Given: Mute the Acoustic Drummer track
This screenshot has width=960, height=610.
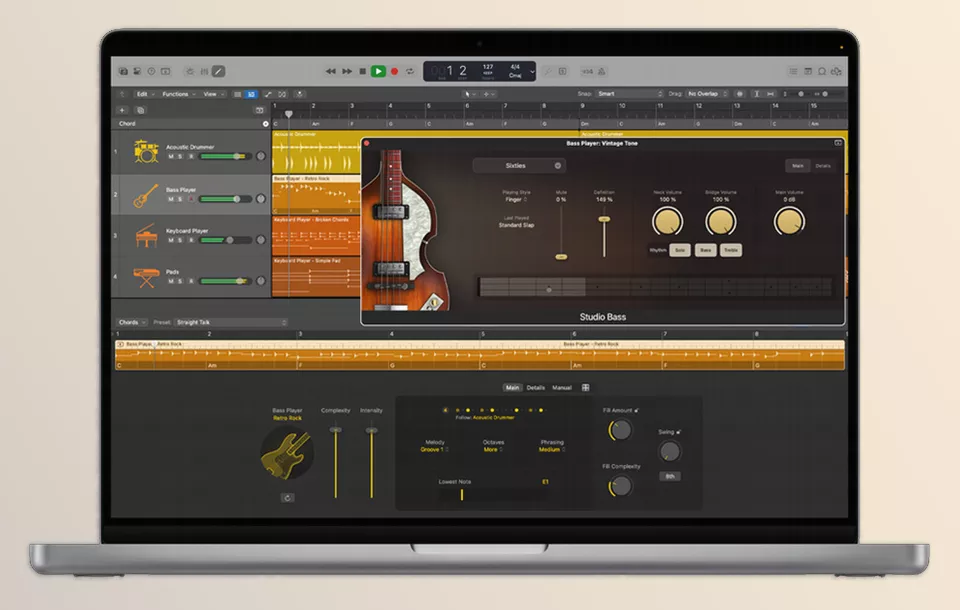Looking at the screenshot, I should click(x=171, y=157).
